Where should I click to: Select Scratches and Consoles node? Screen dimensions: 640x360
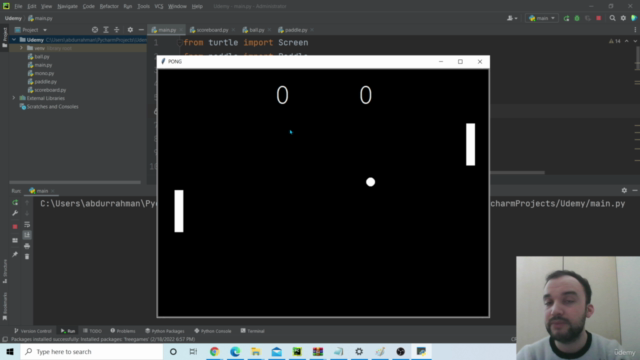(x=52, y=107)
